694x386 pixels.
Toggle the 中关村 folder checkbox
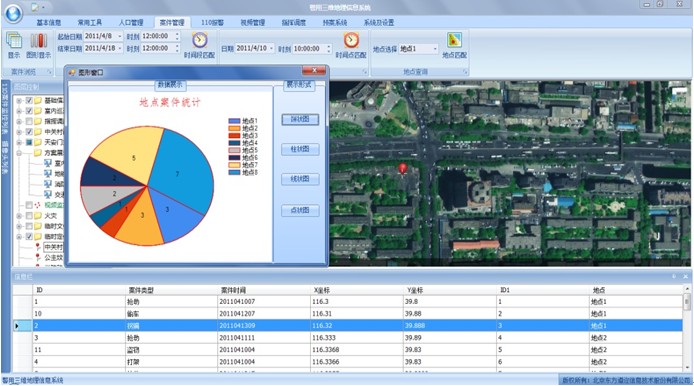29,132
